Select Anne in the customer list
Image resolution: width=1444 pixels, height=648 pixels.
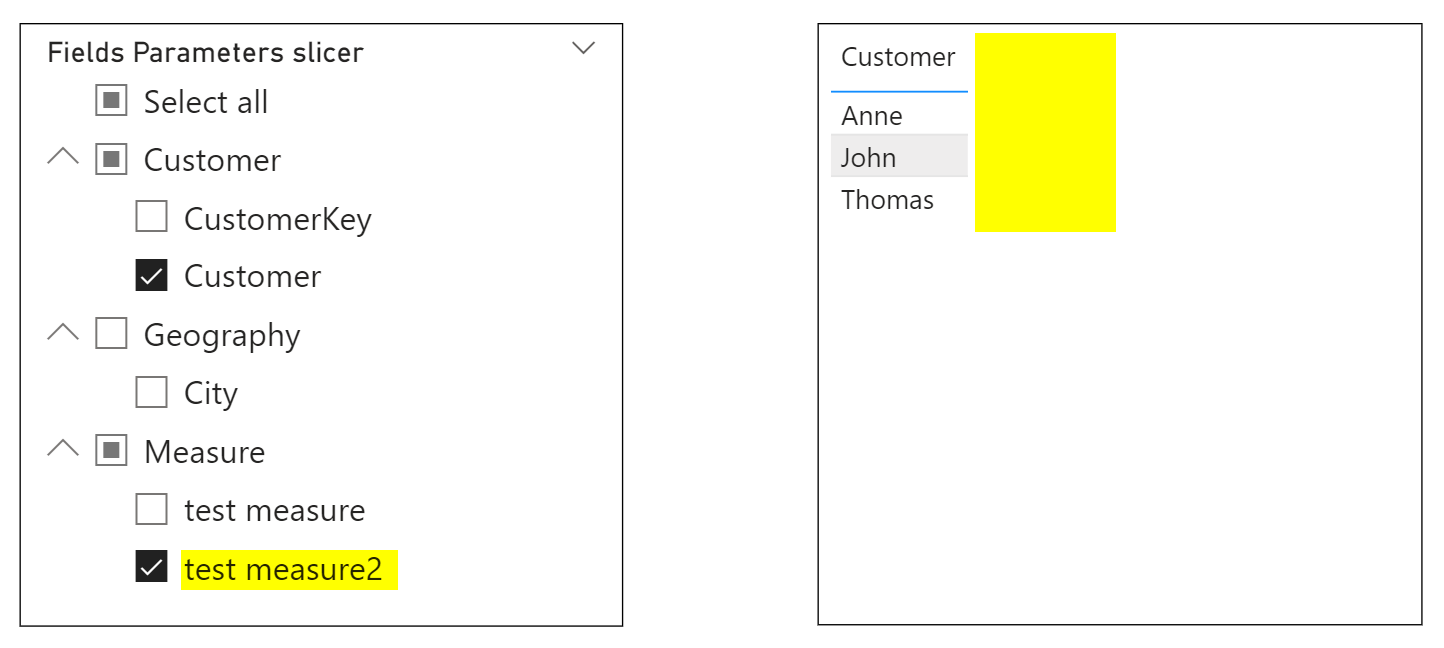point(870,116)
